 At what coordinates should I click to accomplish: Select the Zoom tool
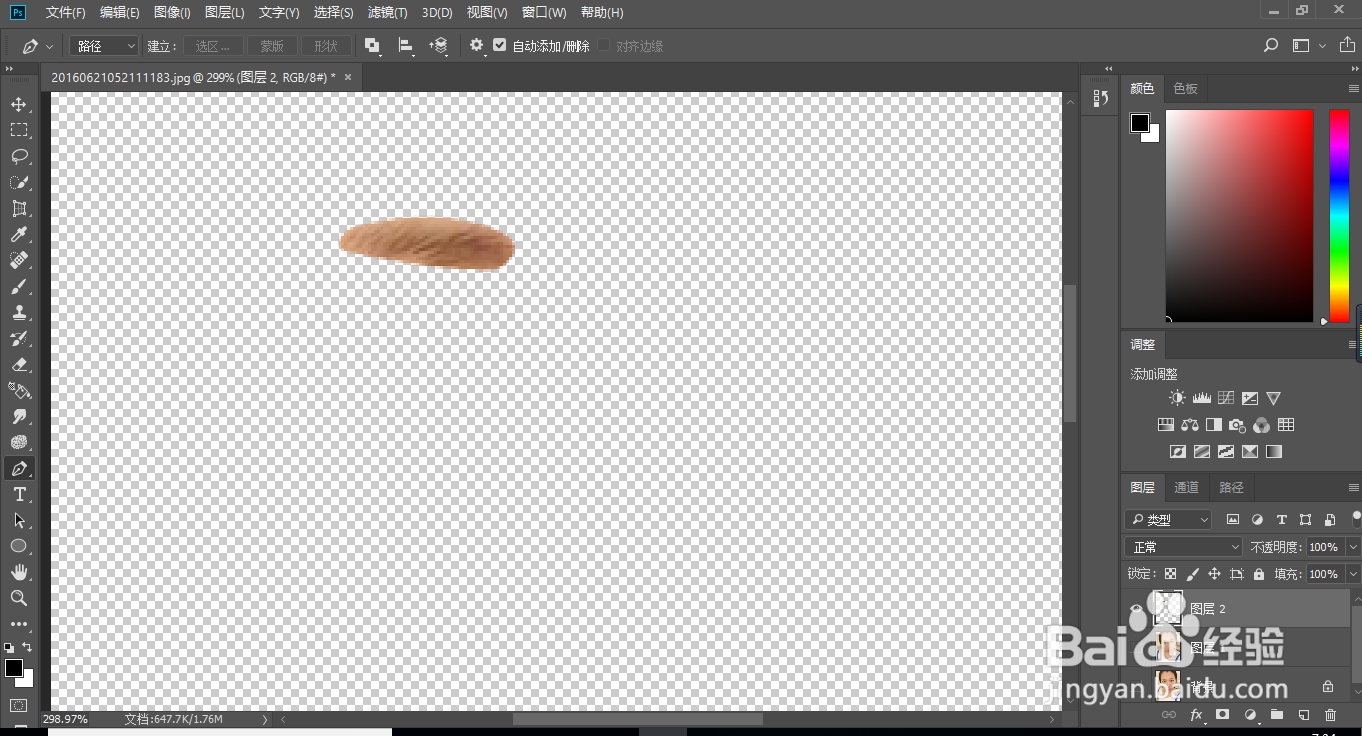[18, 598]
